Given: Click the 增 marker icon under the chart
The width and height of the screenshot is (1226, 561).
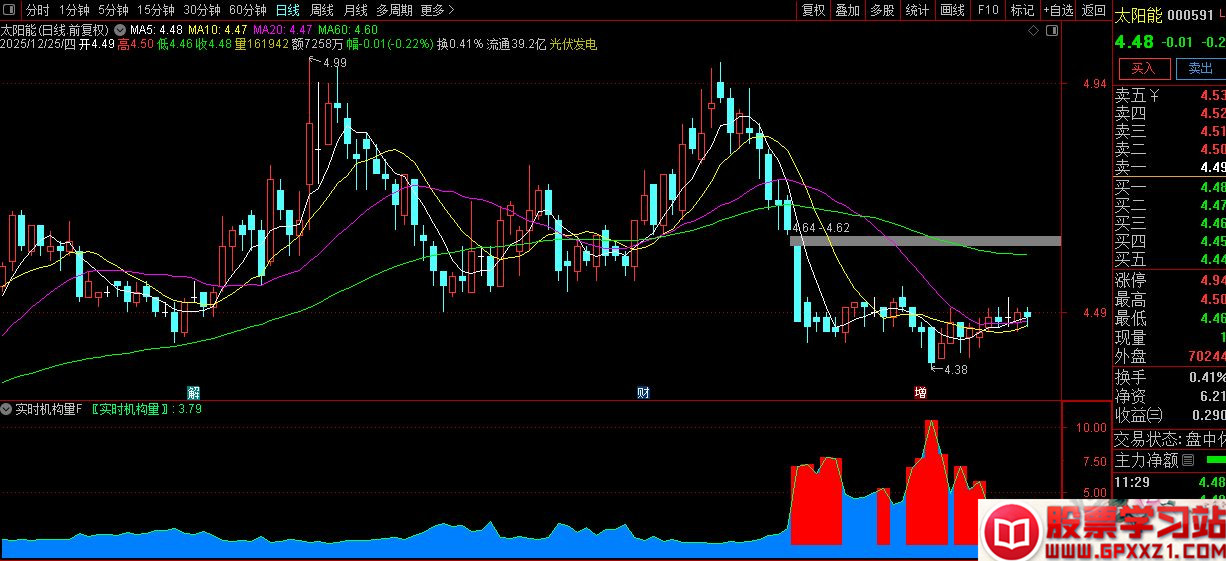Looking at the screenshot, I should tap(920, 392).
